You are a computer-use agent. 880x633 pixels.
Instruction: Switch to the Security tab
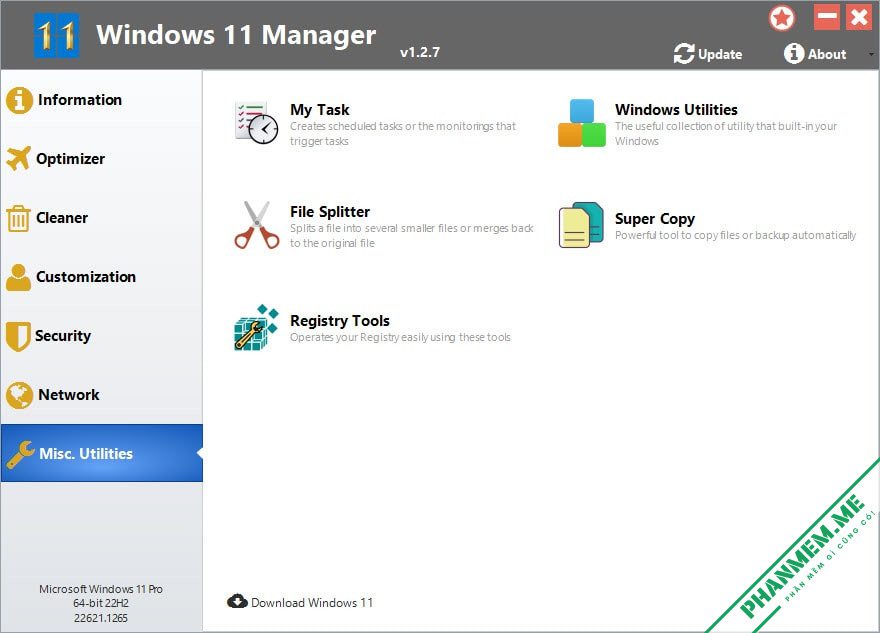(x=102, y=336)
